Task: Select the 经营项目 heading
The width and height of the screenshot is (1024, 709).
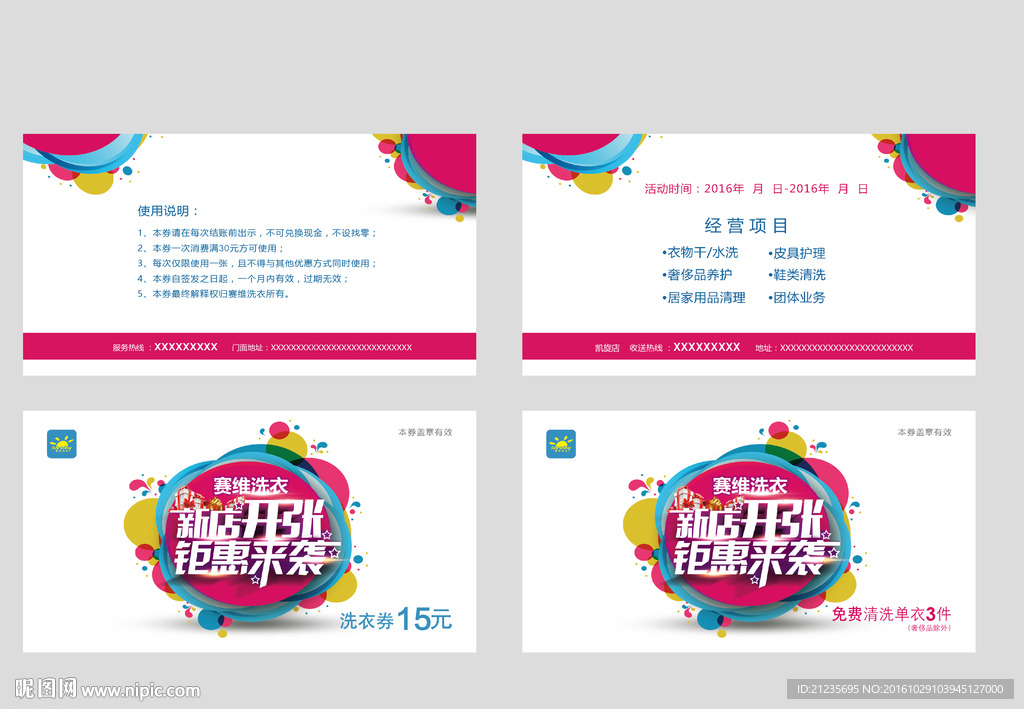Action: (x=746, y=226)
